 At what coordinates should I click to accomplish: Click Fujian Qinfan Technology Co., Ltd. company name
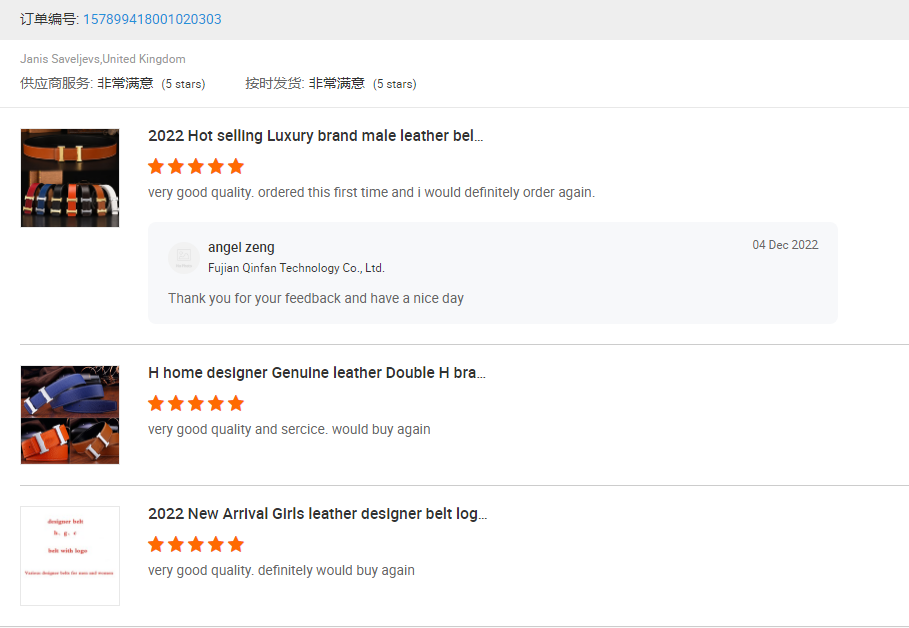pyautogui.click(x=296, y=268)
